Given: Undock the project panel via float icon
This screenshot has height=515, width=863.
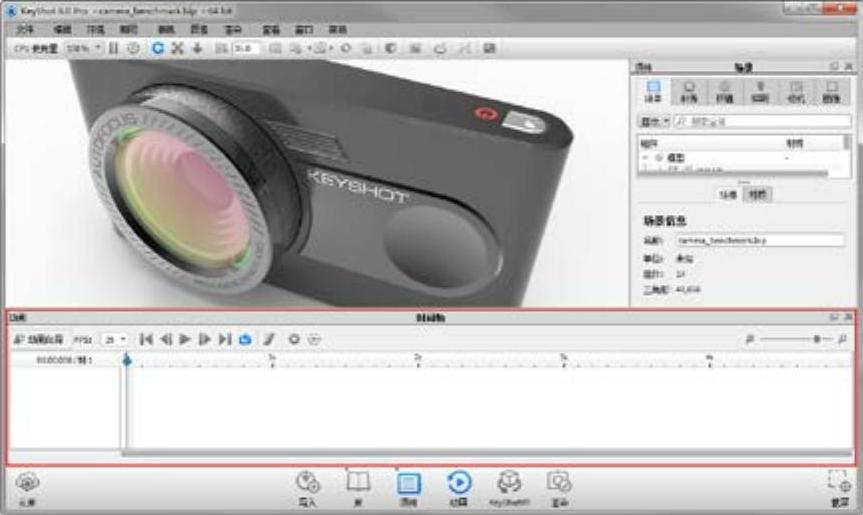Looking at the screenshot, I should [834, 67].
